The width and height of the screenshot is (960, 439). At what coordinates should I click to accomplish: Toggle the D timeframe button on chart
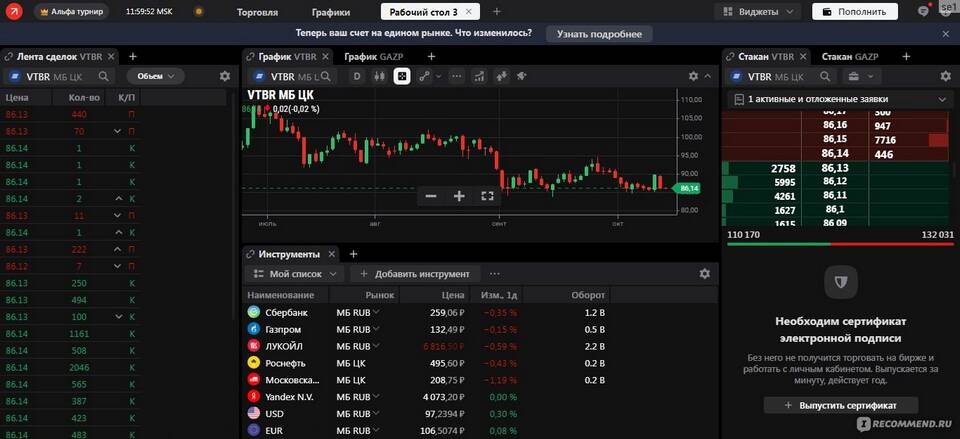pos(356,76)
